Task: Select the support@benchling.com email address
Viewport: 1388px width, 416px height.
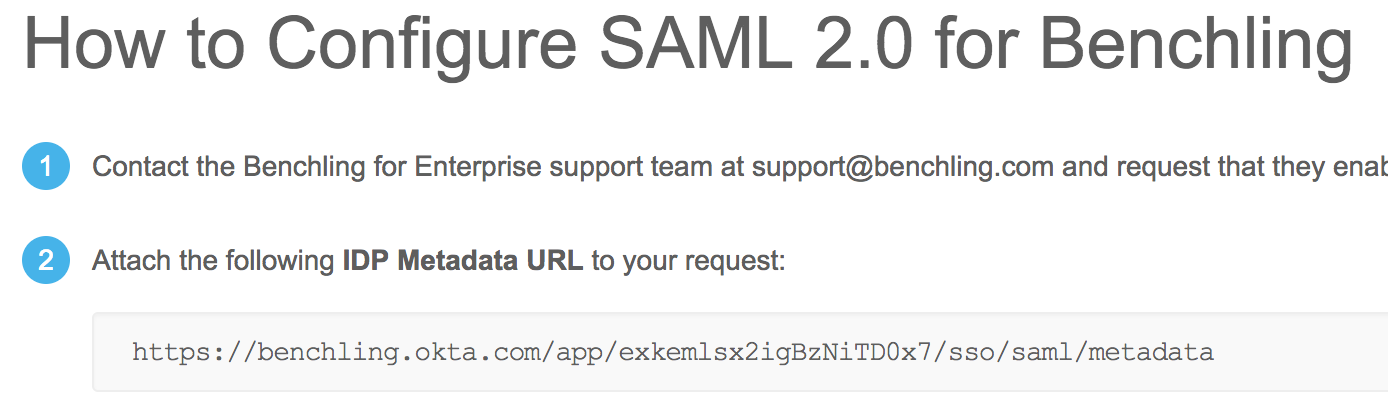Action: [x=903, y=166]
